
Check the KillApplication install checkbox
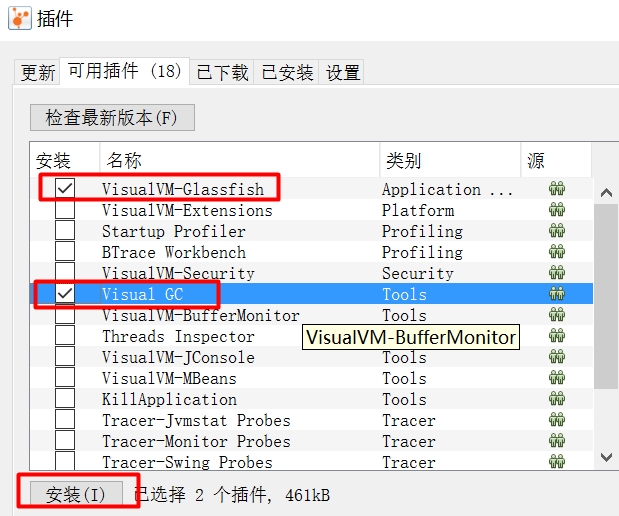65,398
